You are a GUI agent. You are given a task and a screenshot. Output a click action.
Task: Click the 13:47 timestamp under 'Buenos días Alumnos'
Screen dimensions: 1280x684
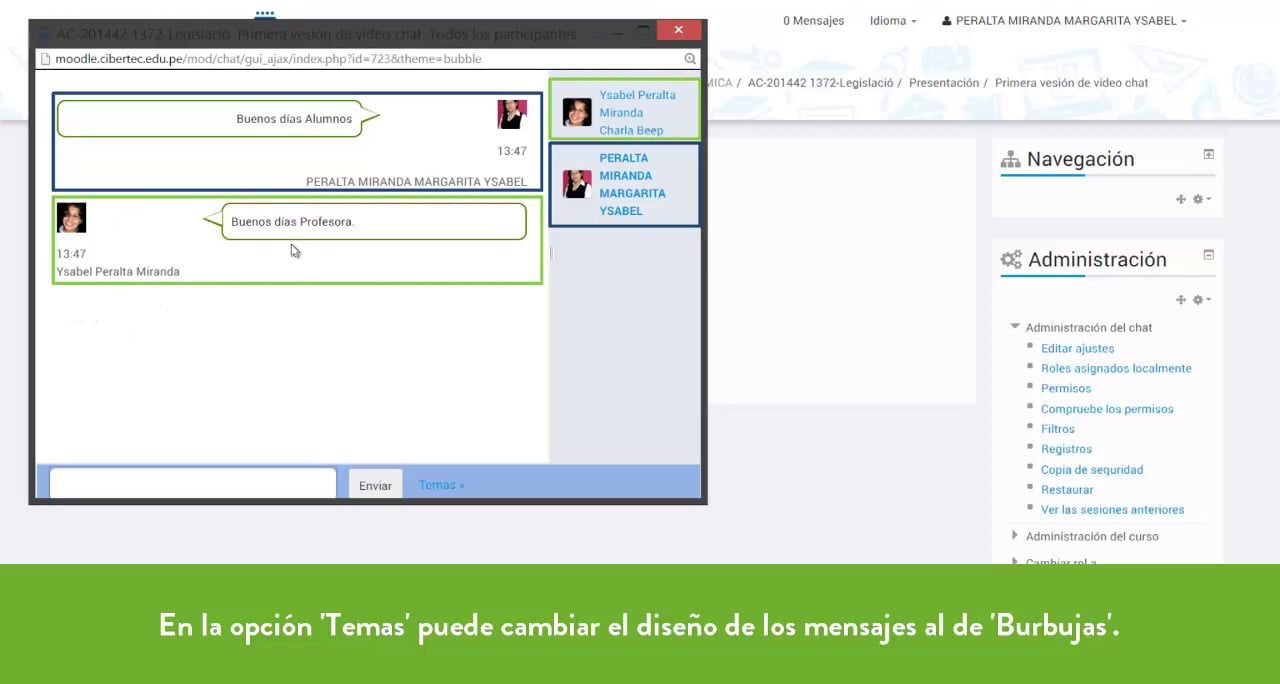512,151
